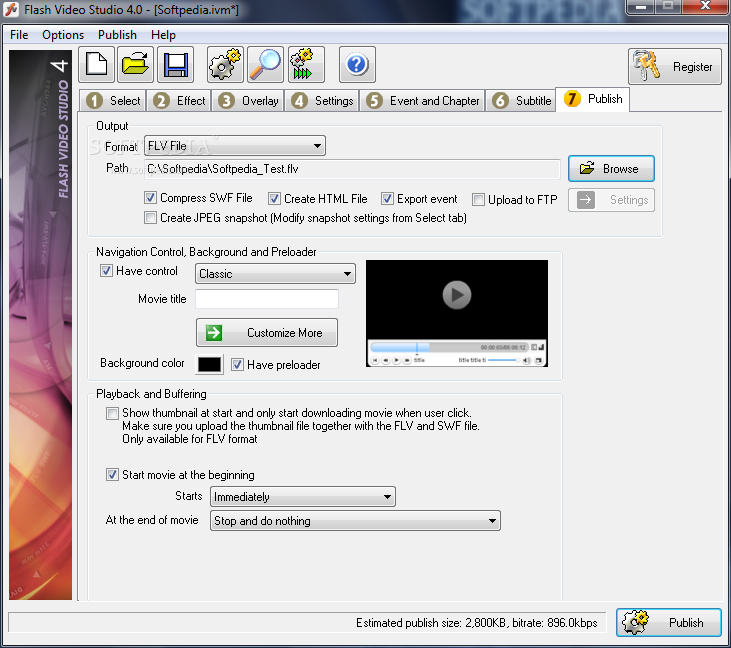Select the Publish tab numbered 7
This screenshot has height=648, width=731.
coord(593,99)
